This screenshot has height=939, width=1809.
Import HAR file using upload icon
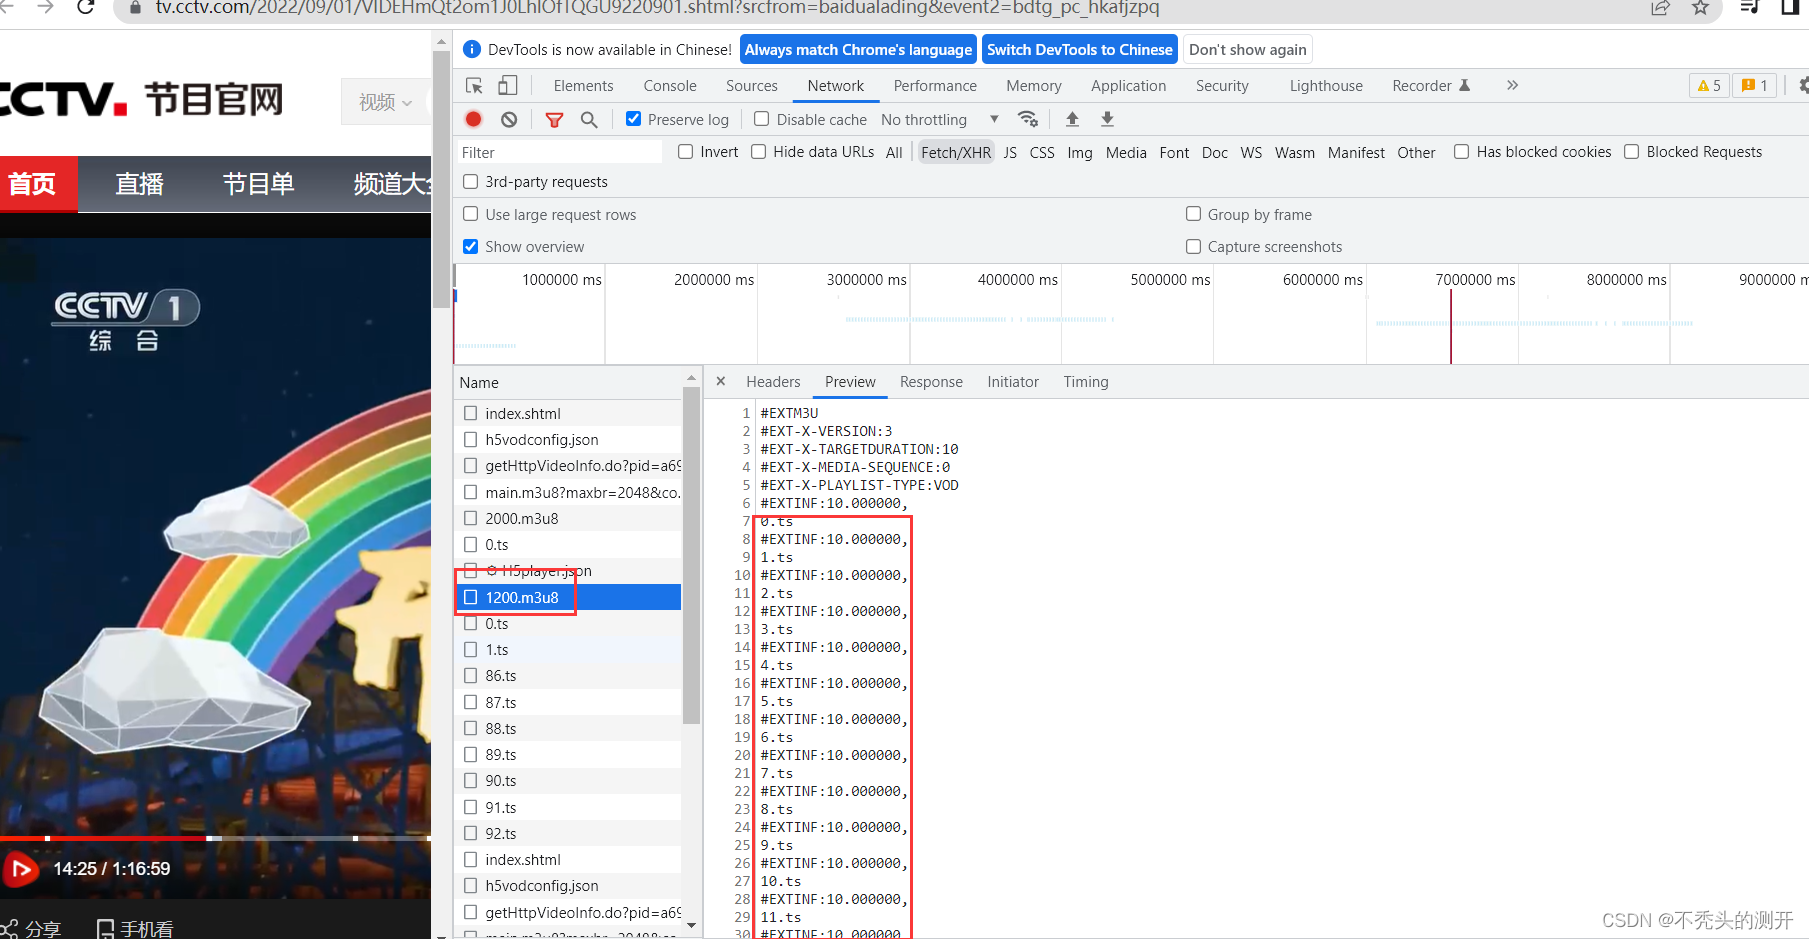pos(1071,119)
